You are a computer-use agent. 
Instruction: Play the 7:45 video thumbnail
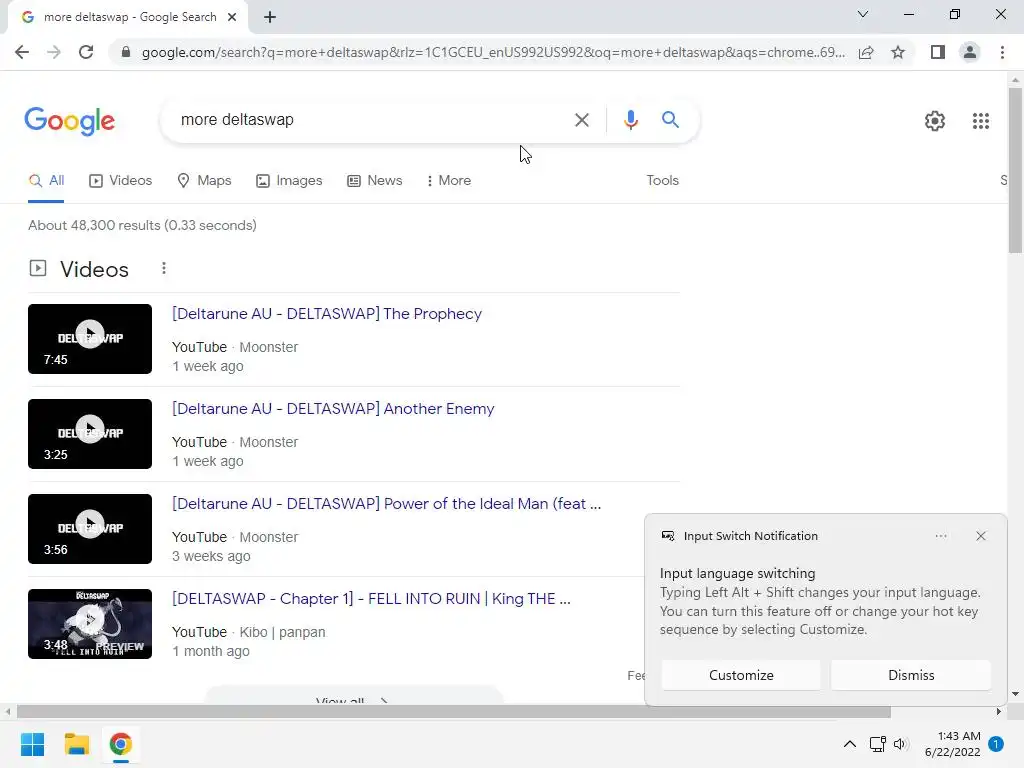click(x=90, y=339)
